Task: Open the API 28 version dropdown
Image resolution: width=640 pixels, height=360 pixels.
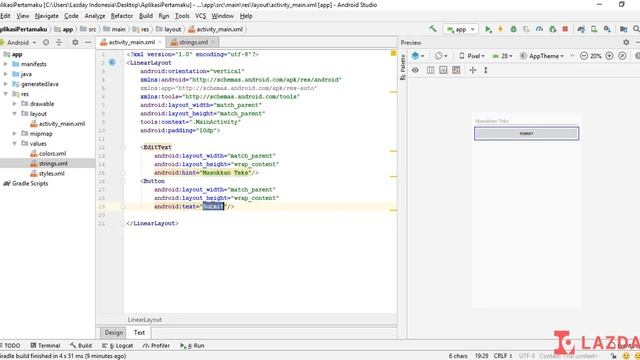Action: tap(502, 56)
